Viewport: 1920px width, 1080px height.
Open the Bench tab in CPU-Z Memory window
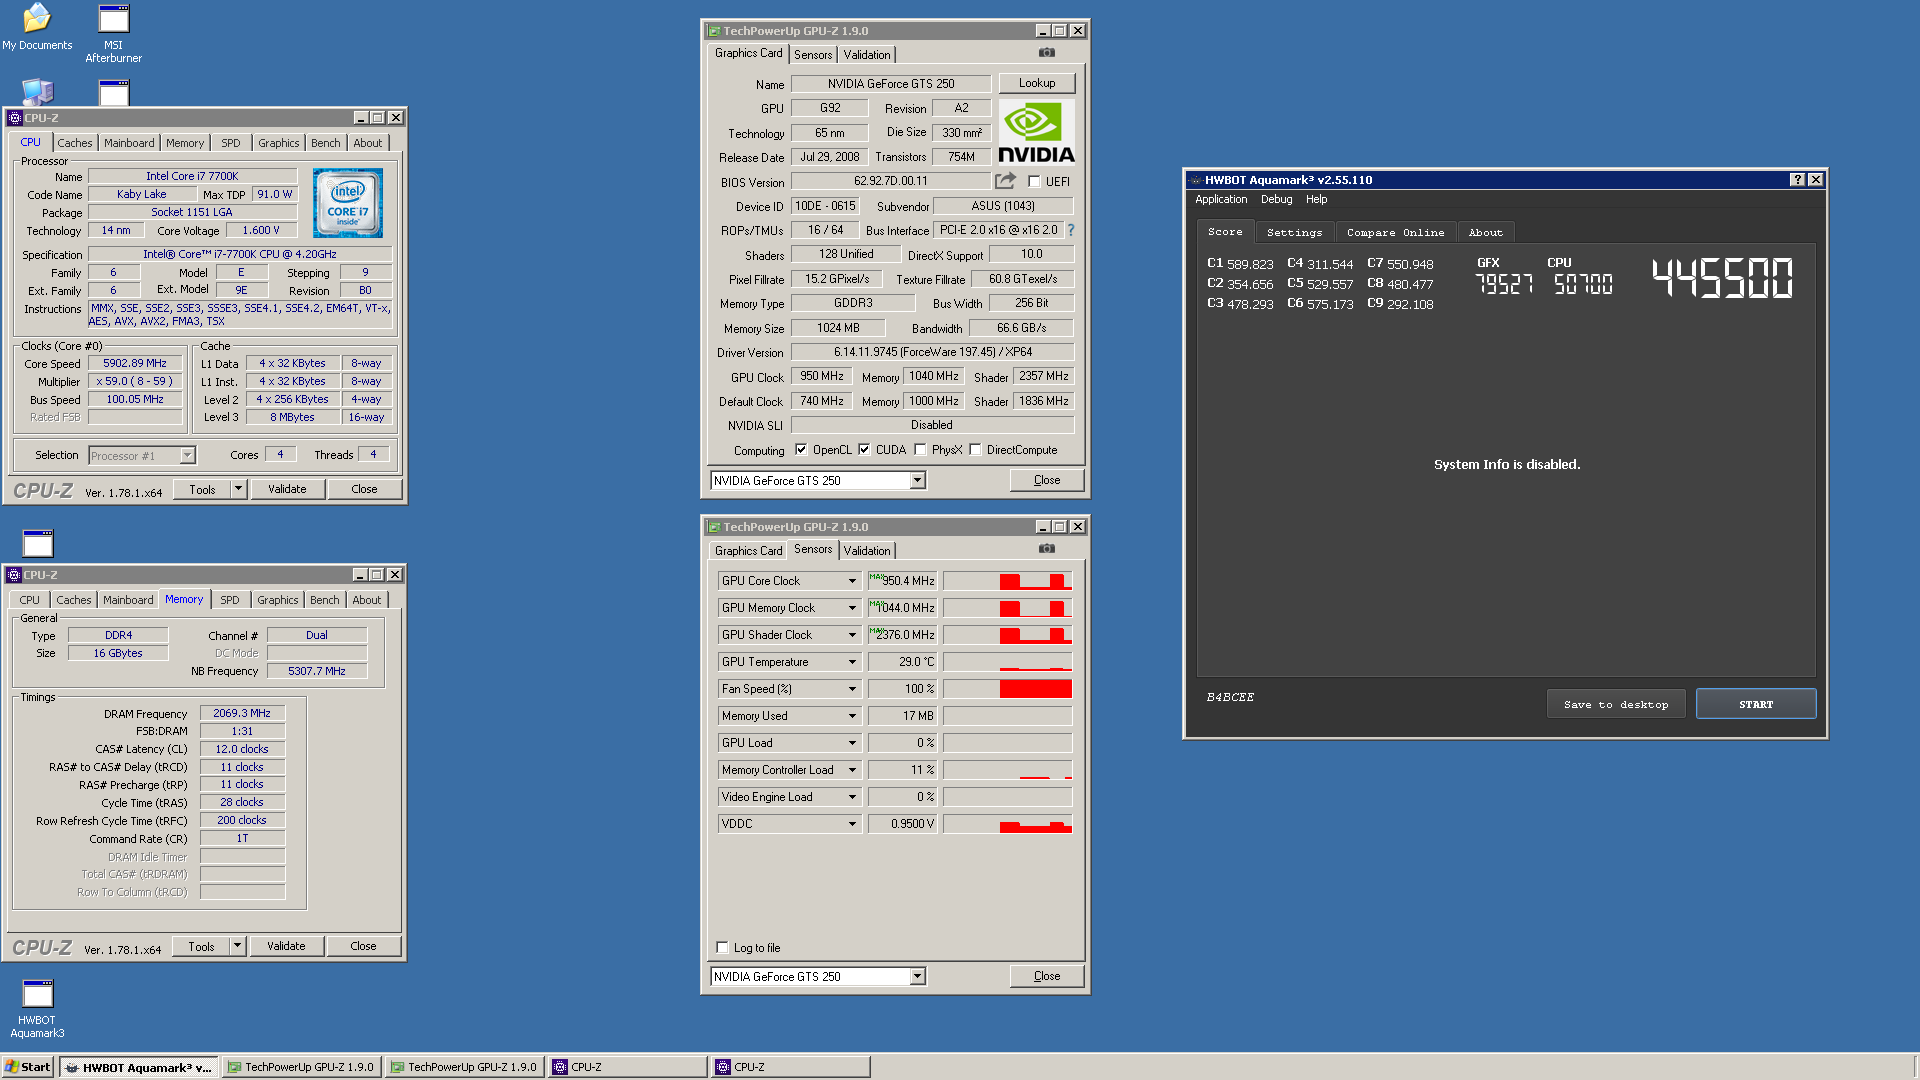(325, 600)
